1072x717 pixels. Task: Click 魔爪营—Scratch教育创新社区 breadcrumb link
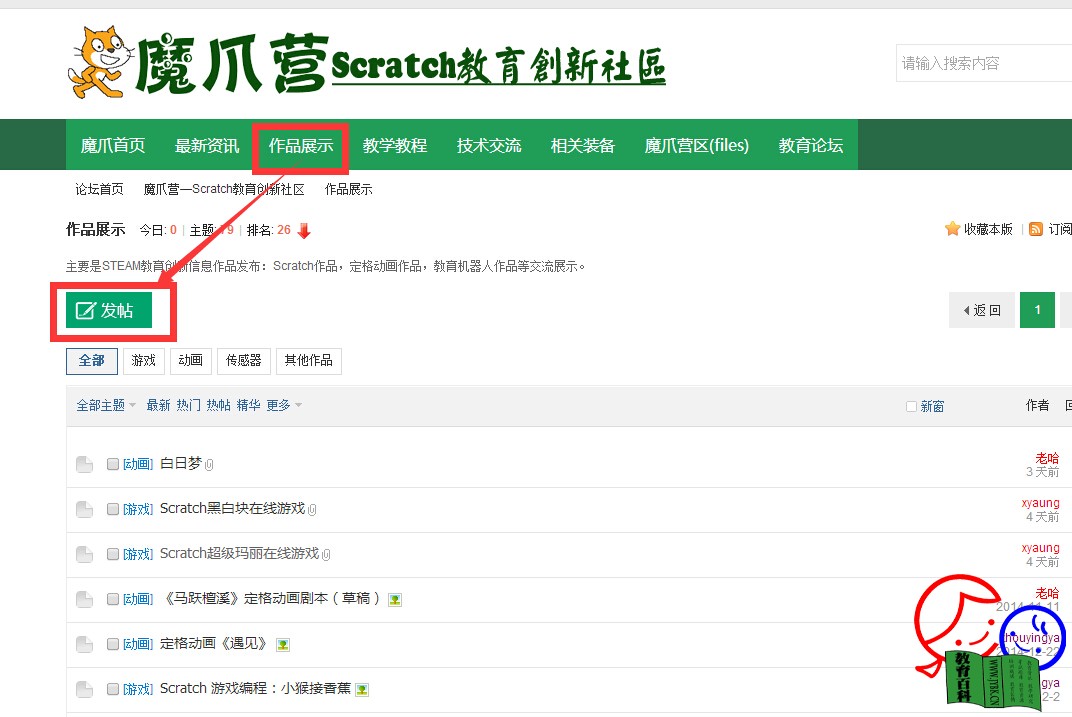click(x=224, y=189)
